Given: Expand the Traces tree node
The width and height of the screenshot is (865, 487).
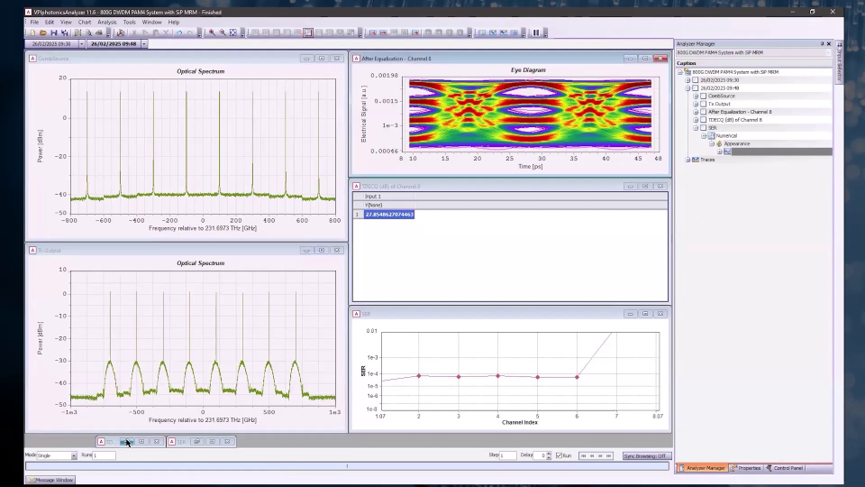Looking at the screenshot, I should click(688, 160).
